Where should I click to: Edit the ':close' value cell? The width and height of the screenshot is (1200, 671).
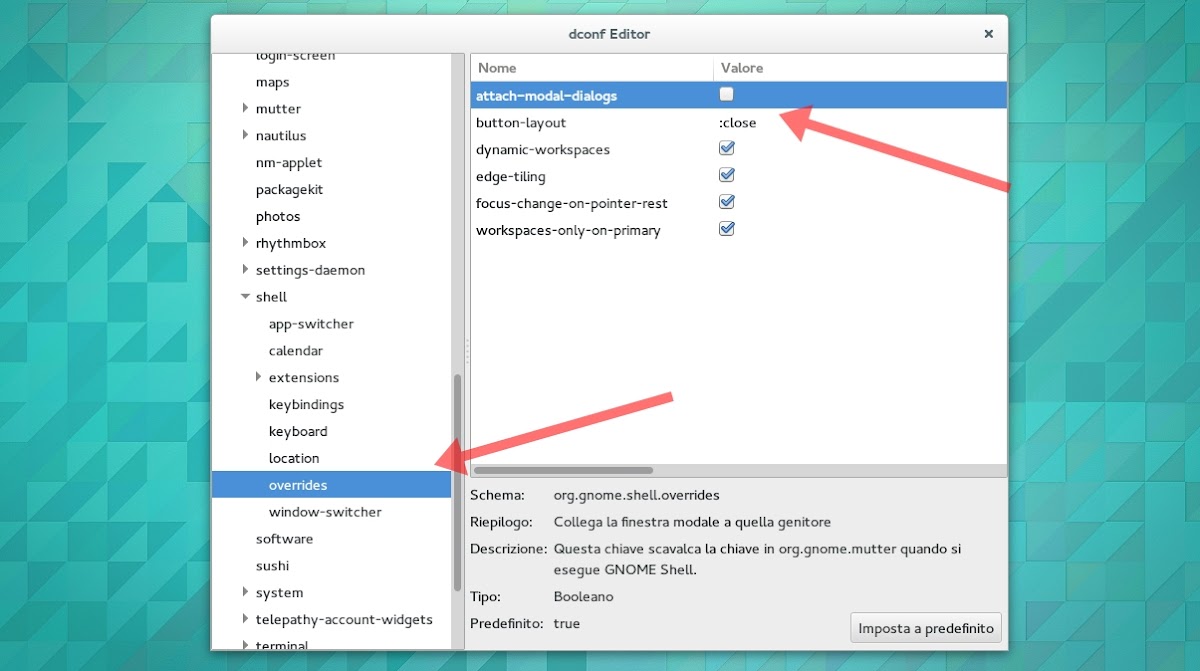738,122
